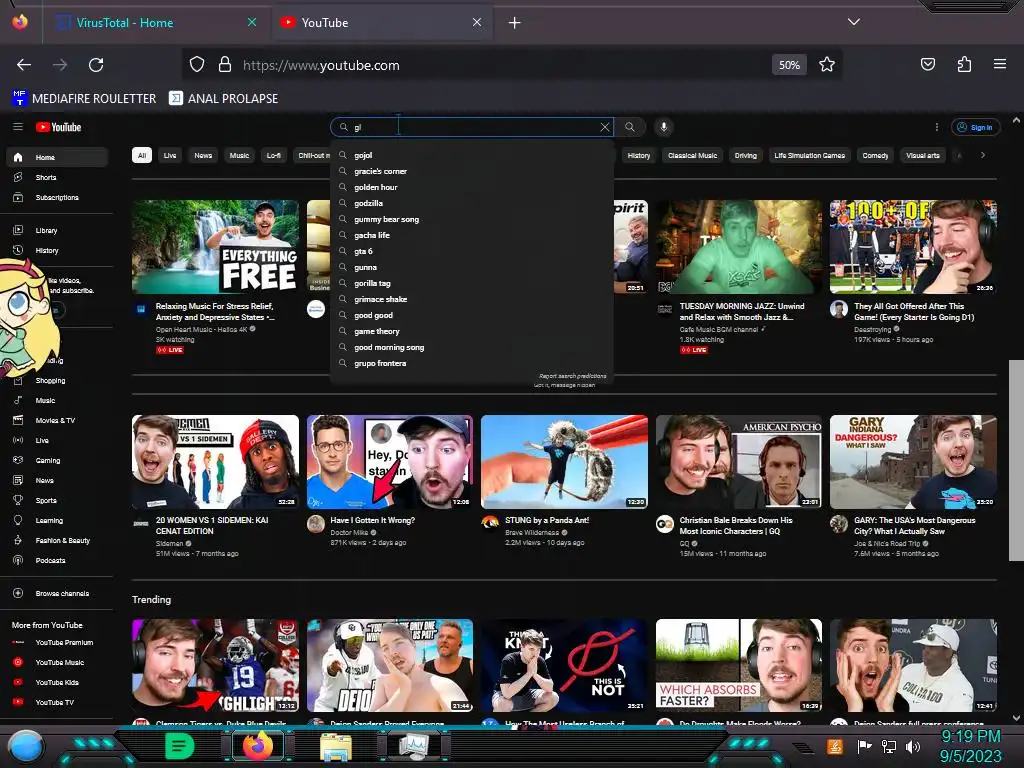Image resolution: width=1024 pixels, height=768 pixels.
Task: Select the Lo-fi filter chip
Action: coord(274,155)
